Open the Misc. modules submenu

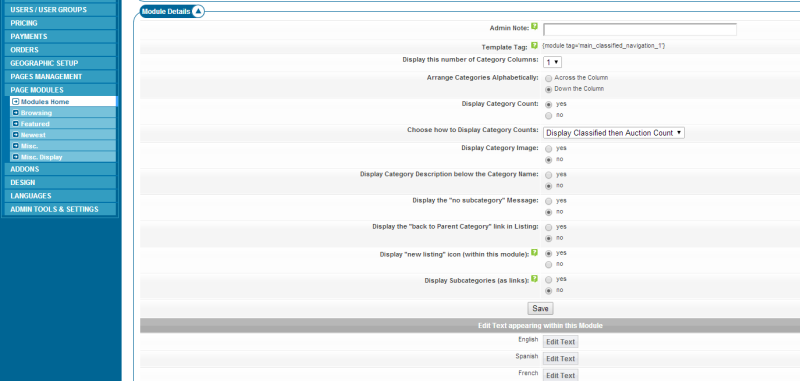pos(63,146)
